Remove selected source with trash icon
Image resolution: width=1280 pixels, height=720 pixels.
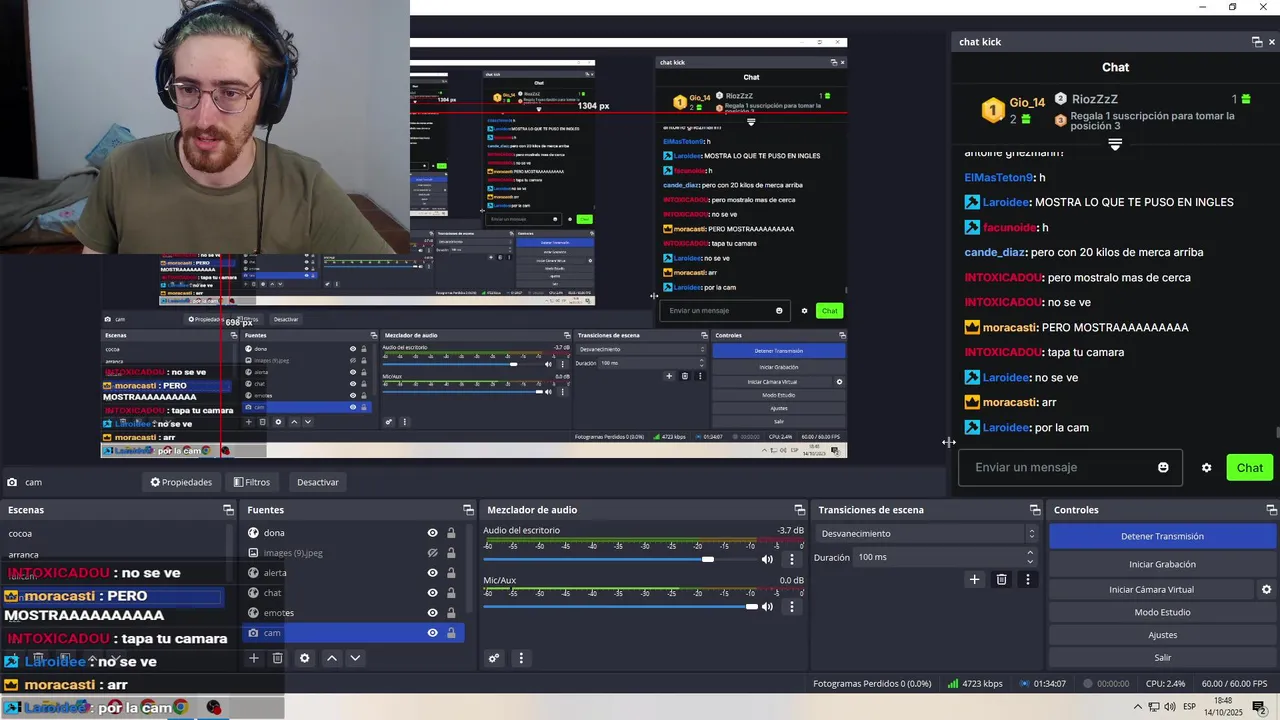[278, 658]
